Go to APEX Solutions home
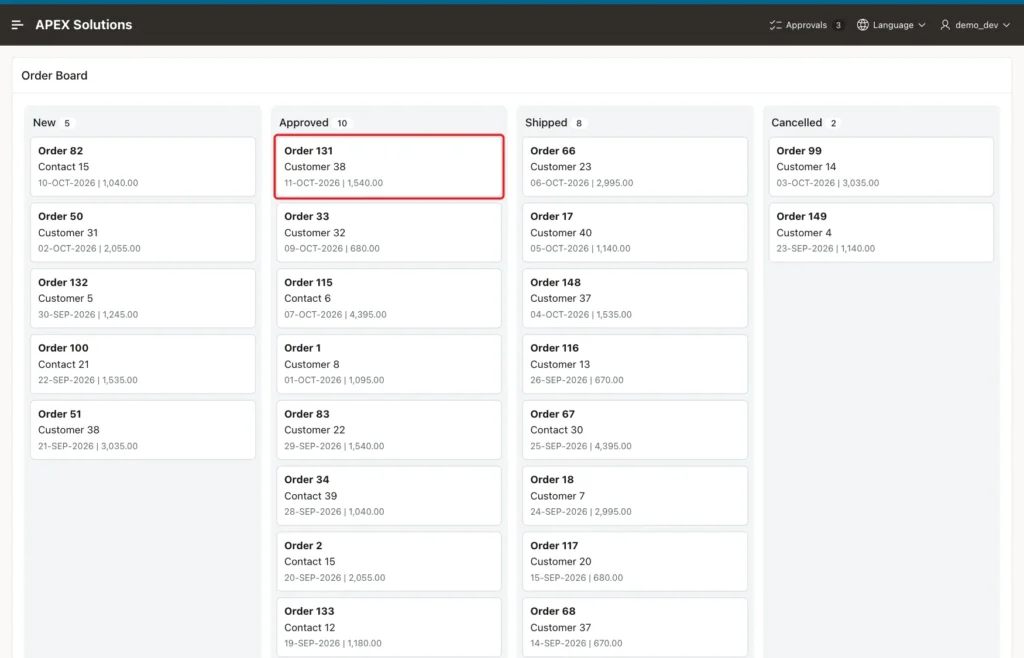Screen dimensions: 1024x658 pyautogui.click(x=84, y=25)
